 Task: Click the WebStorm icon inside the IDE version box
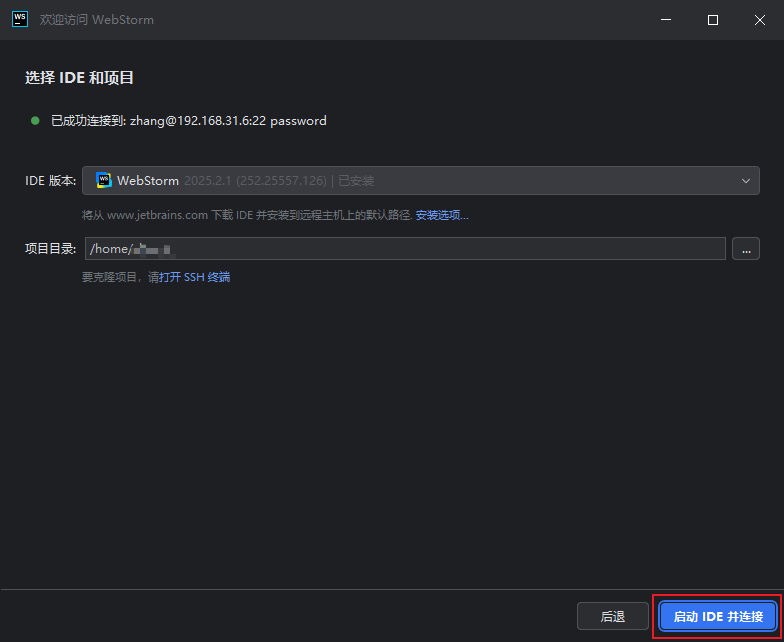click(104, 181)
